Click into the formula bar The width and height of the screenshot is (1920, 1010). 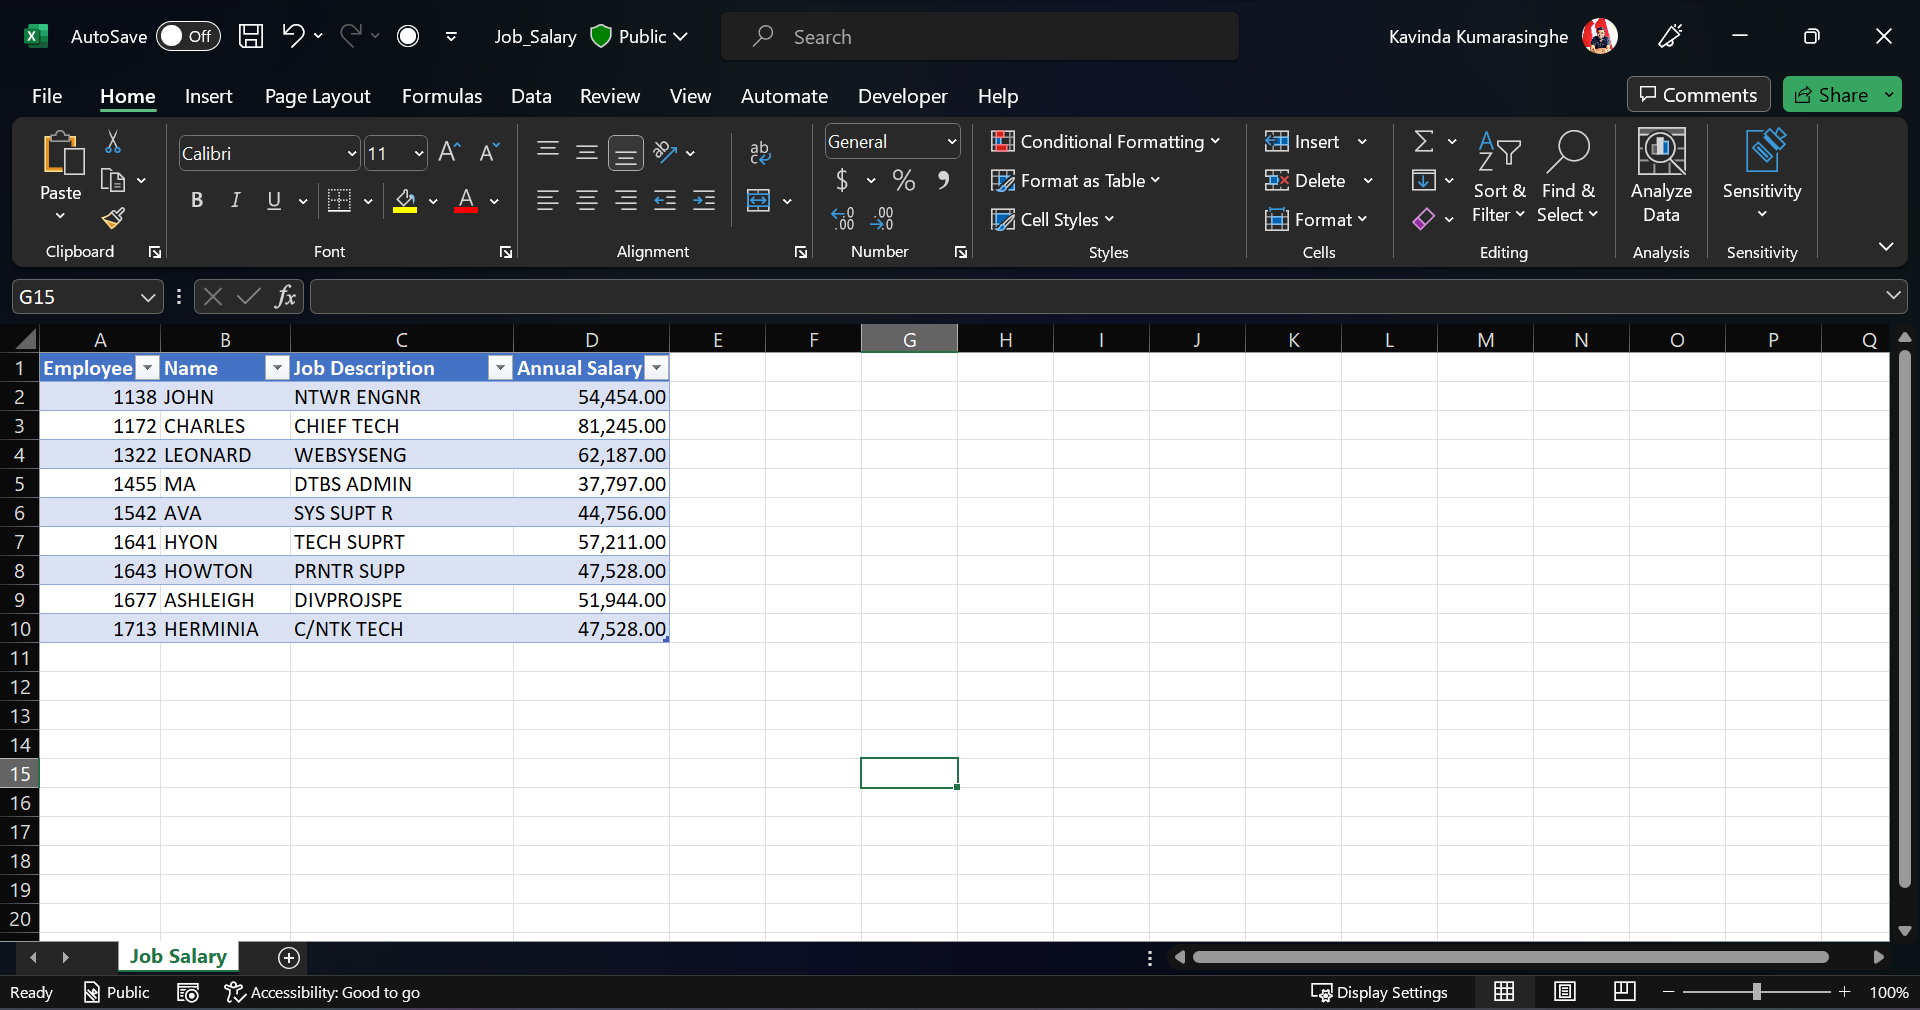coord(1095,297)
